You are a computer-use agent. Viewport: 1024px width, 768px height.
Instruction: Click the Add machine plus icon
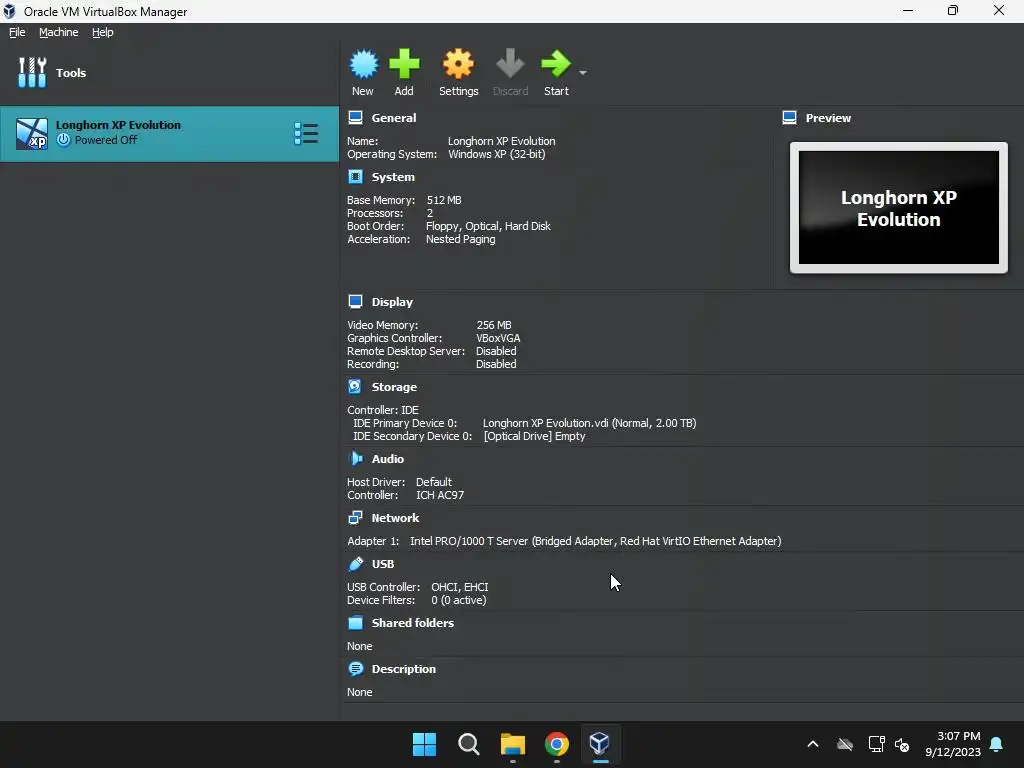(x=404, y=64)
